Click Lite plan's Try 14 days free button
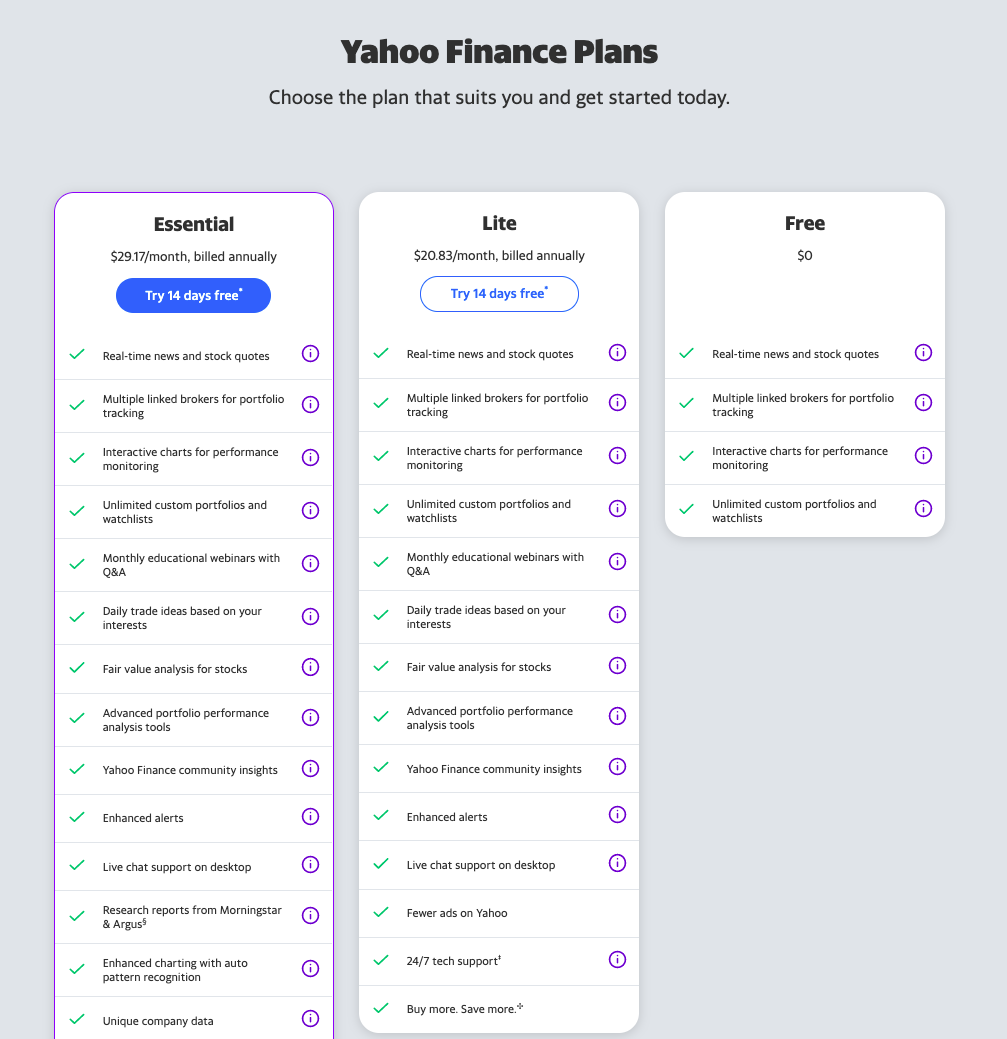This screenshot has height=1039, width=1007. pyautogui.click(x=499, y=294)
